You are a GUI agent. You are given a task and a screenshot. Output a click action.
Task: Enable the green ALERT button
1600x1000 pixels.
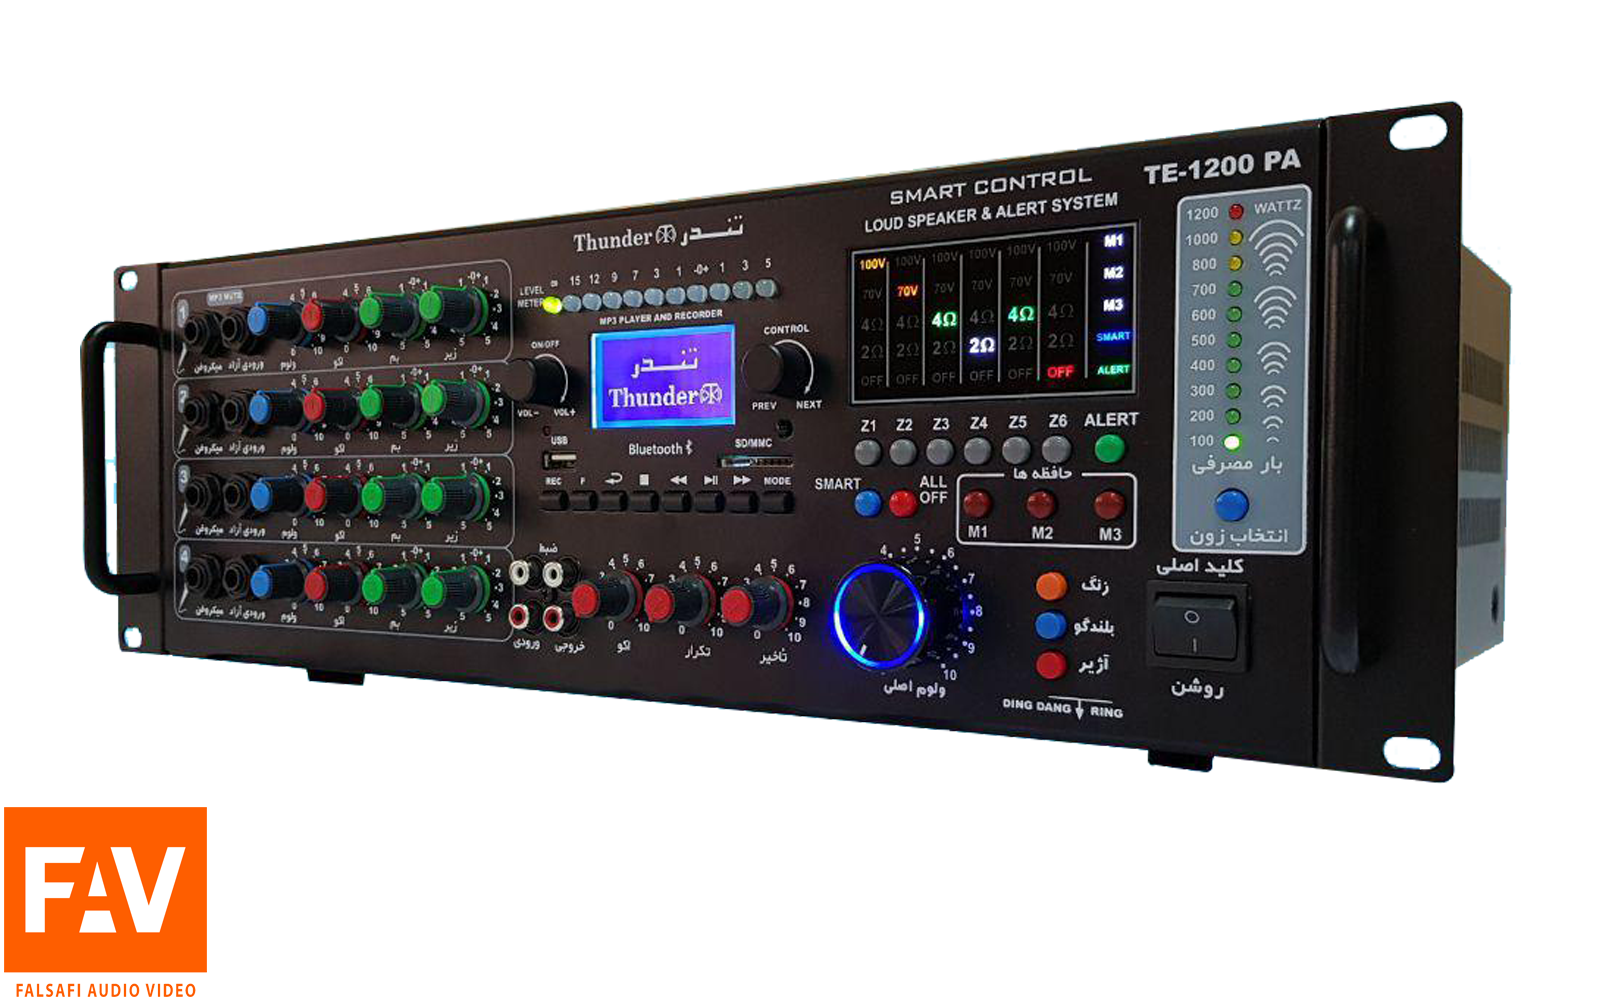1108,448
